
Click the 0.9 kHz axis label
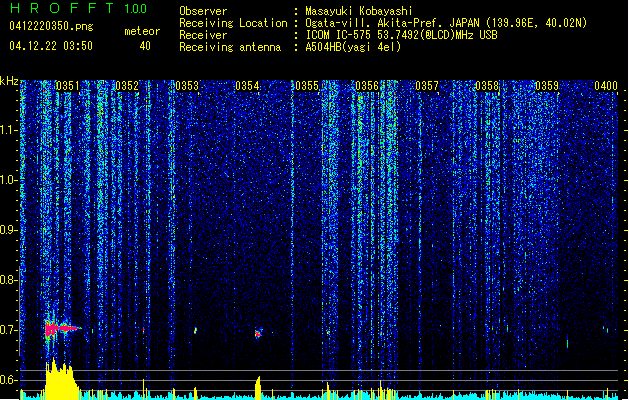(8, 230)
